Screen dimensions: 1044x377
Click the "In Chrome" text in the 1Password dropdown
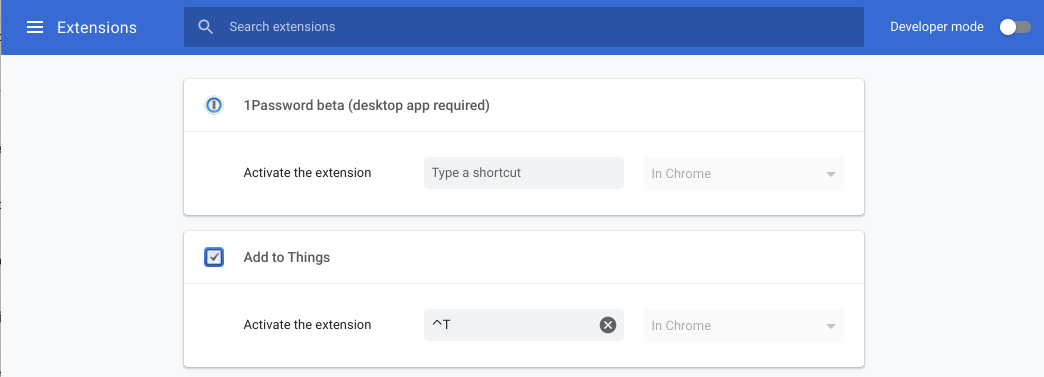click(681, 174)
